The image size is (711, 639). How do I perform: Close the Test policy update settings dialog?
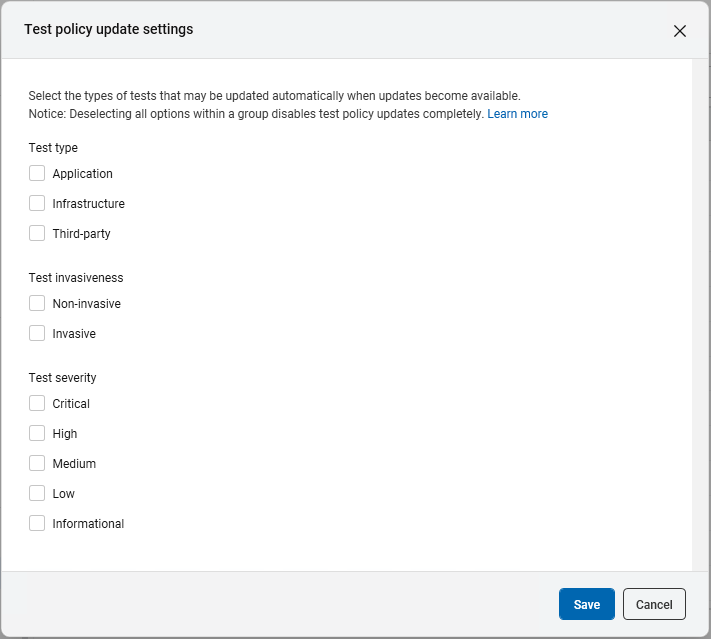(x=680, y=31)
